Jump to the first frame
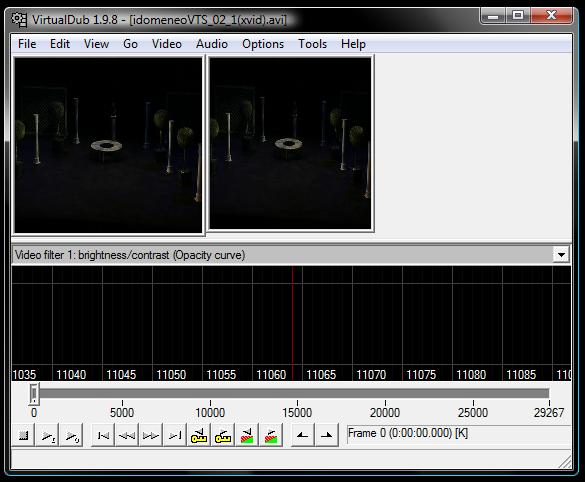 tap(103, 435)
